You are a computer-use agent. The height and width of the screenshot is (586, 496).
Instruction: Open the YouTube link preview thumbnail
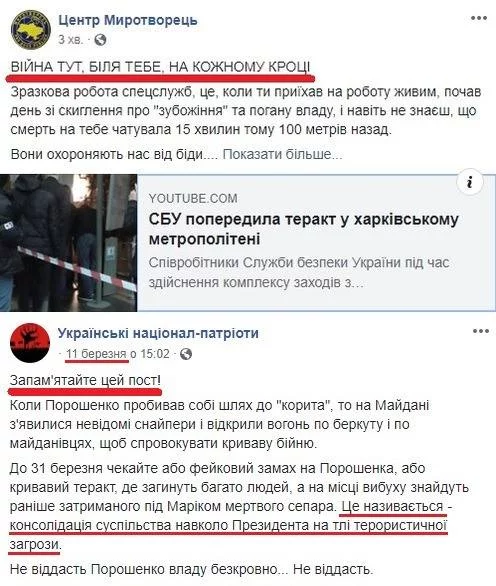(68, 243)
